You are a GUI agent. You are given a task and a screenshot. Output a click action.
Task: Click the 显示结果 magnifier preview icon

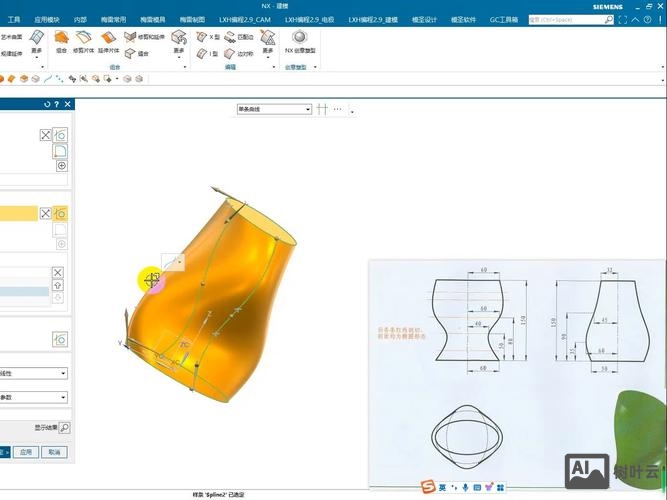tap(64, 427)
